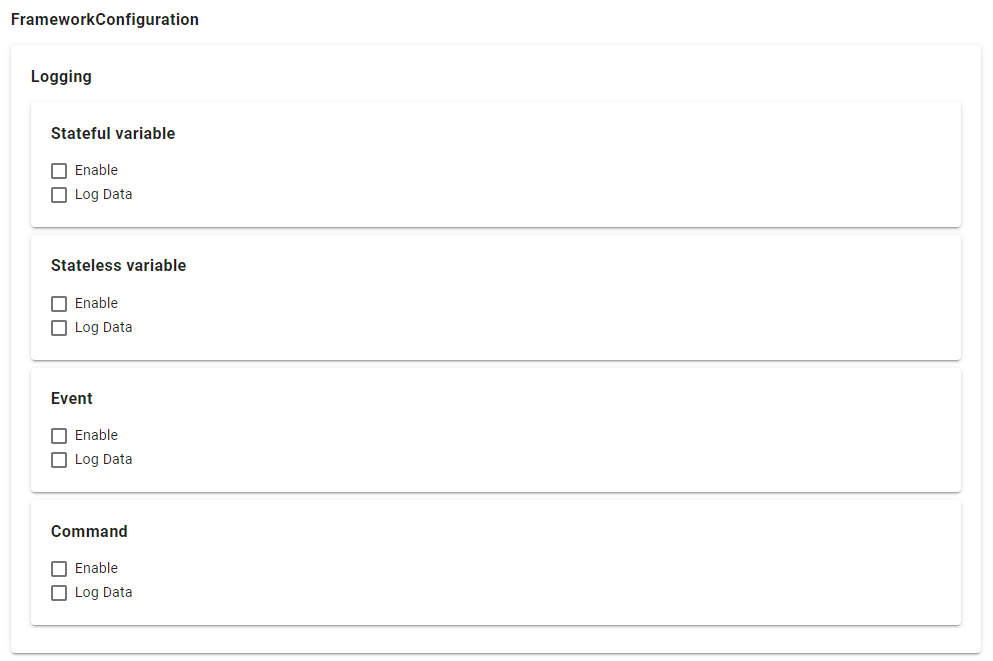Click the Stateless variable section heading

pos(118,265)
